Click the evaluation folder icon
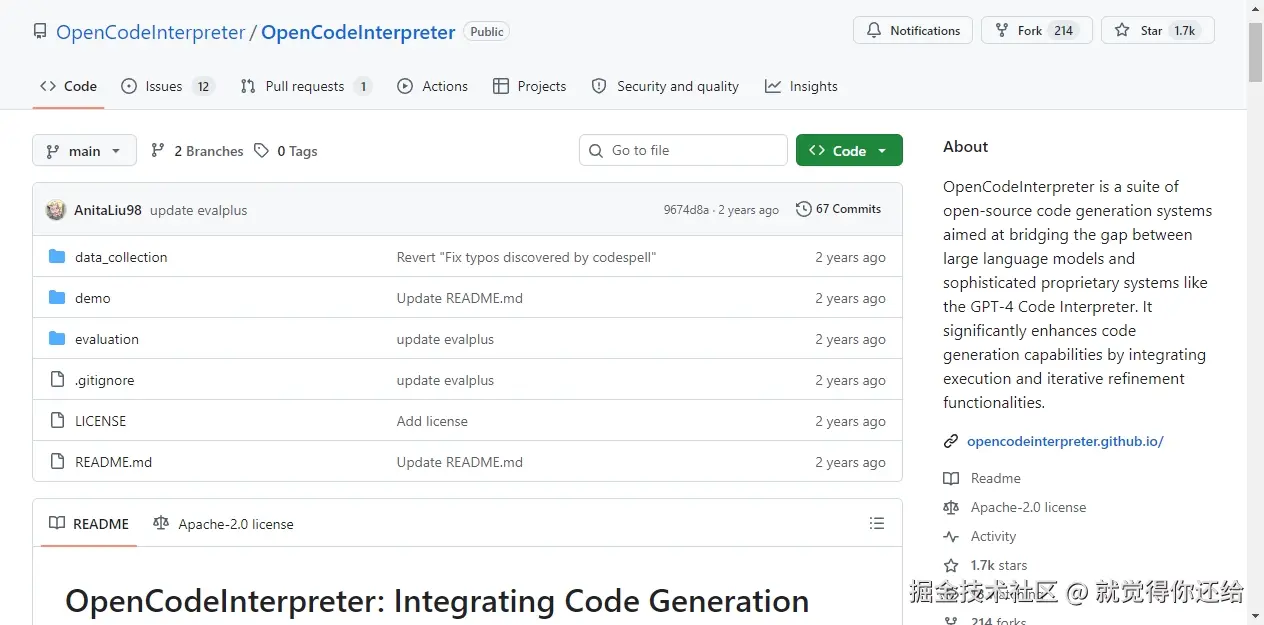This screenshot has width=1264, height=625. point(57,339)
